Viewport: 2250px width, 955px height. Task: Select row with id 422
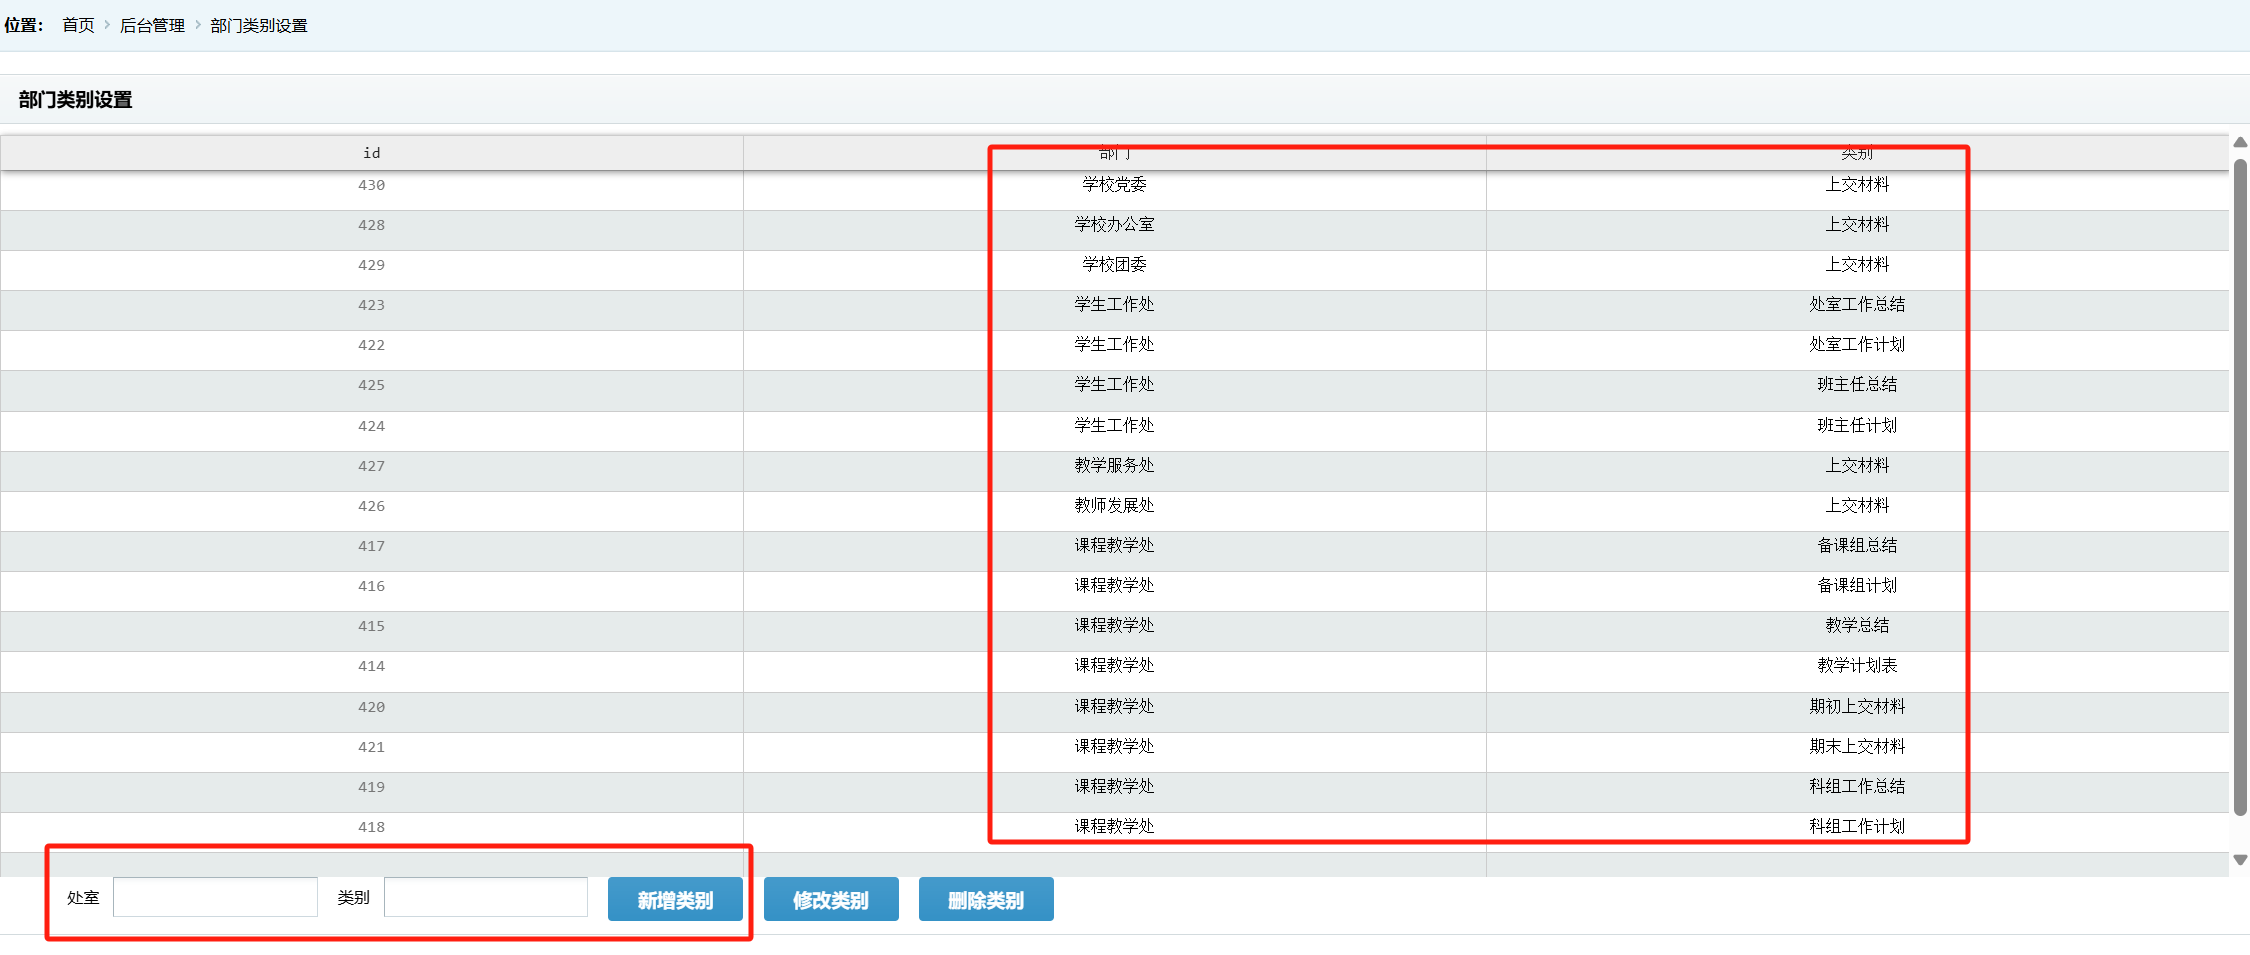pyautogui.click(x=1114, y=350)
